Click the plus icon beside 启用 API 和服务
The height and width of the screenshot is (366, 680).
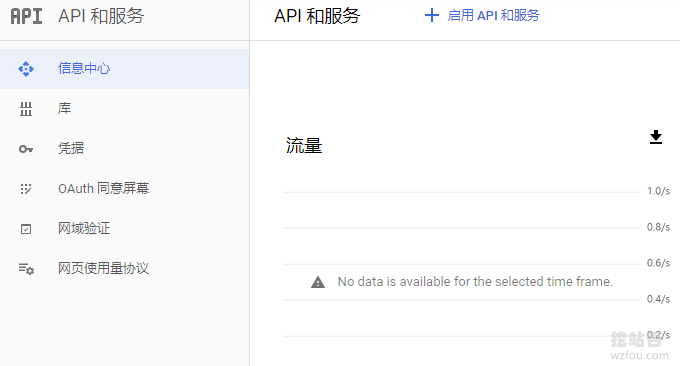point(432,16)
